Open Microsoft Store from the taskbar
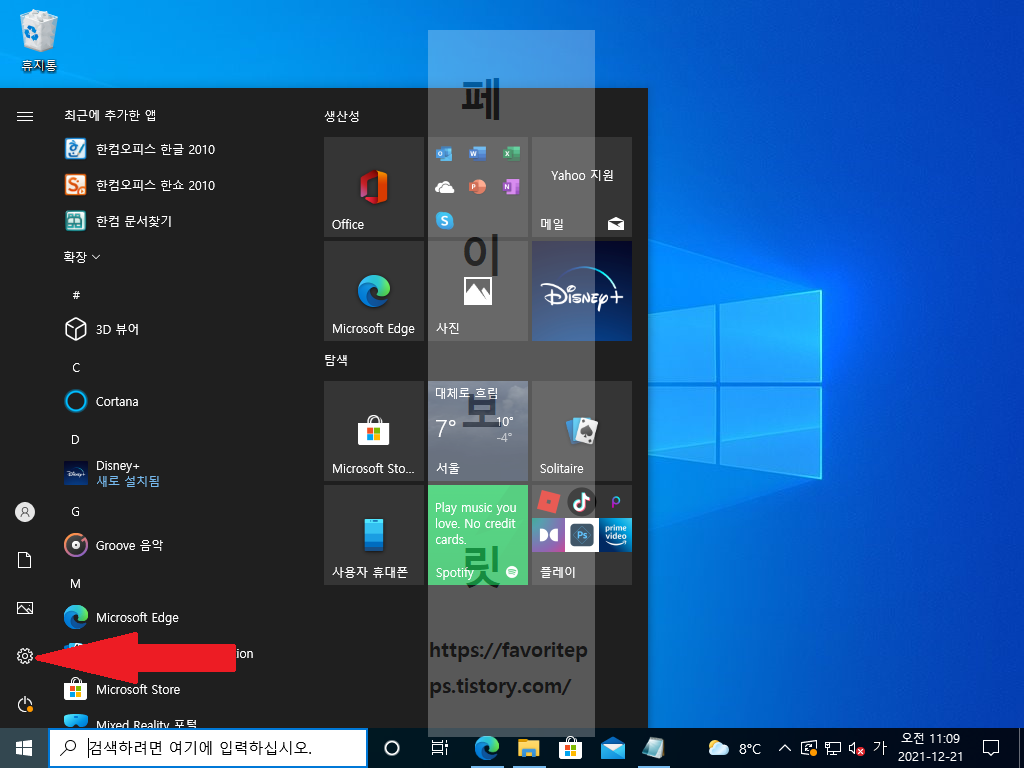Image resolution: width=1024 pixels, height=768 pixels. point(570,748)
